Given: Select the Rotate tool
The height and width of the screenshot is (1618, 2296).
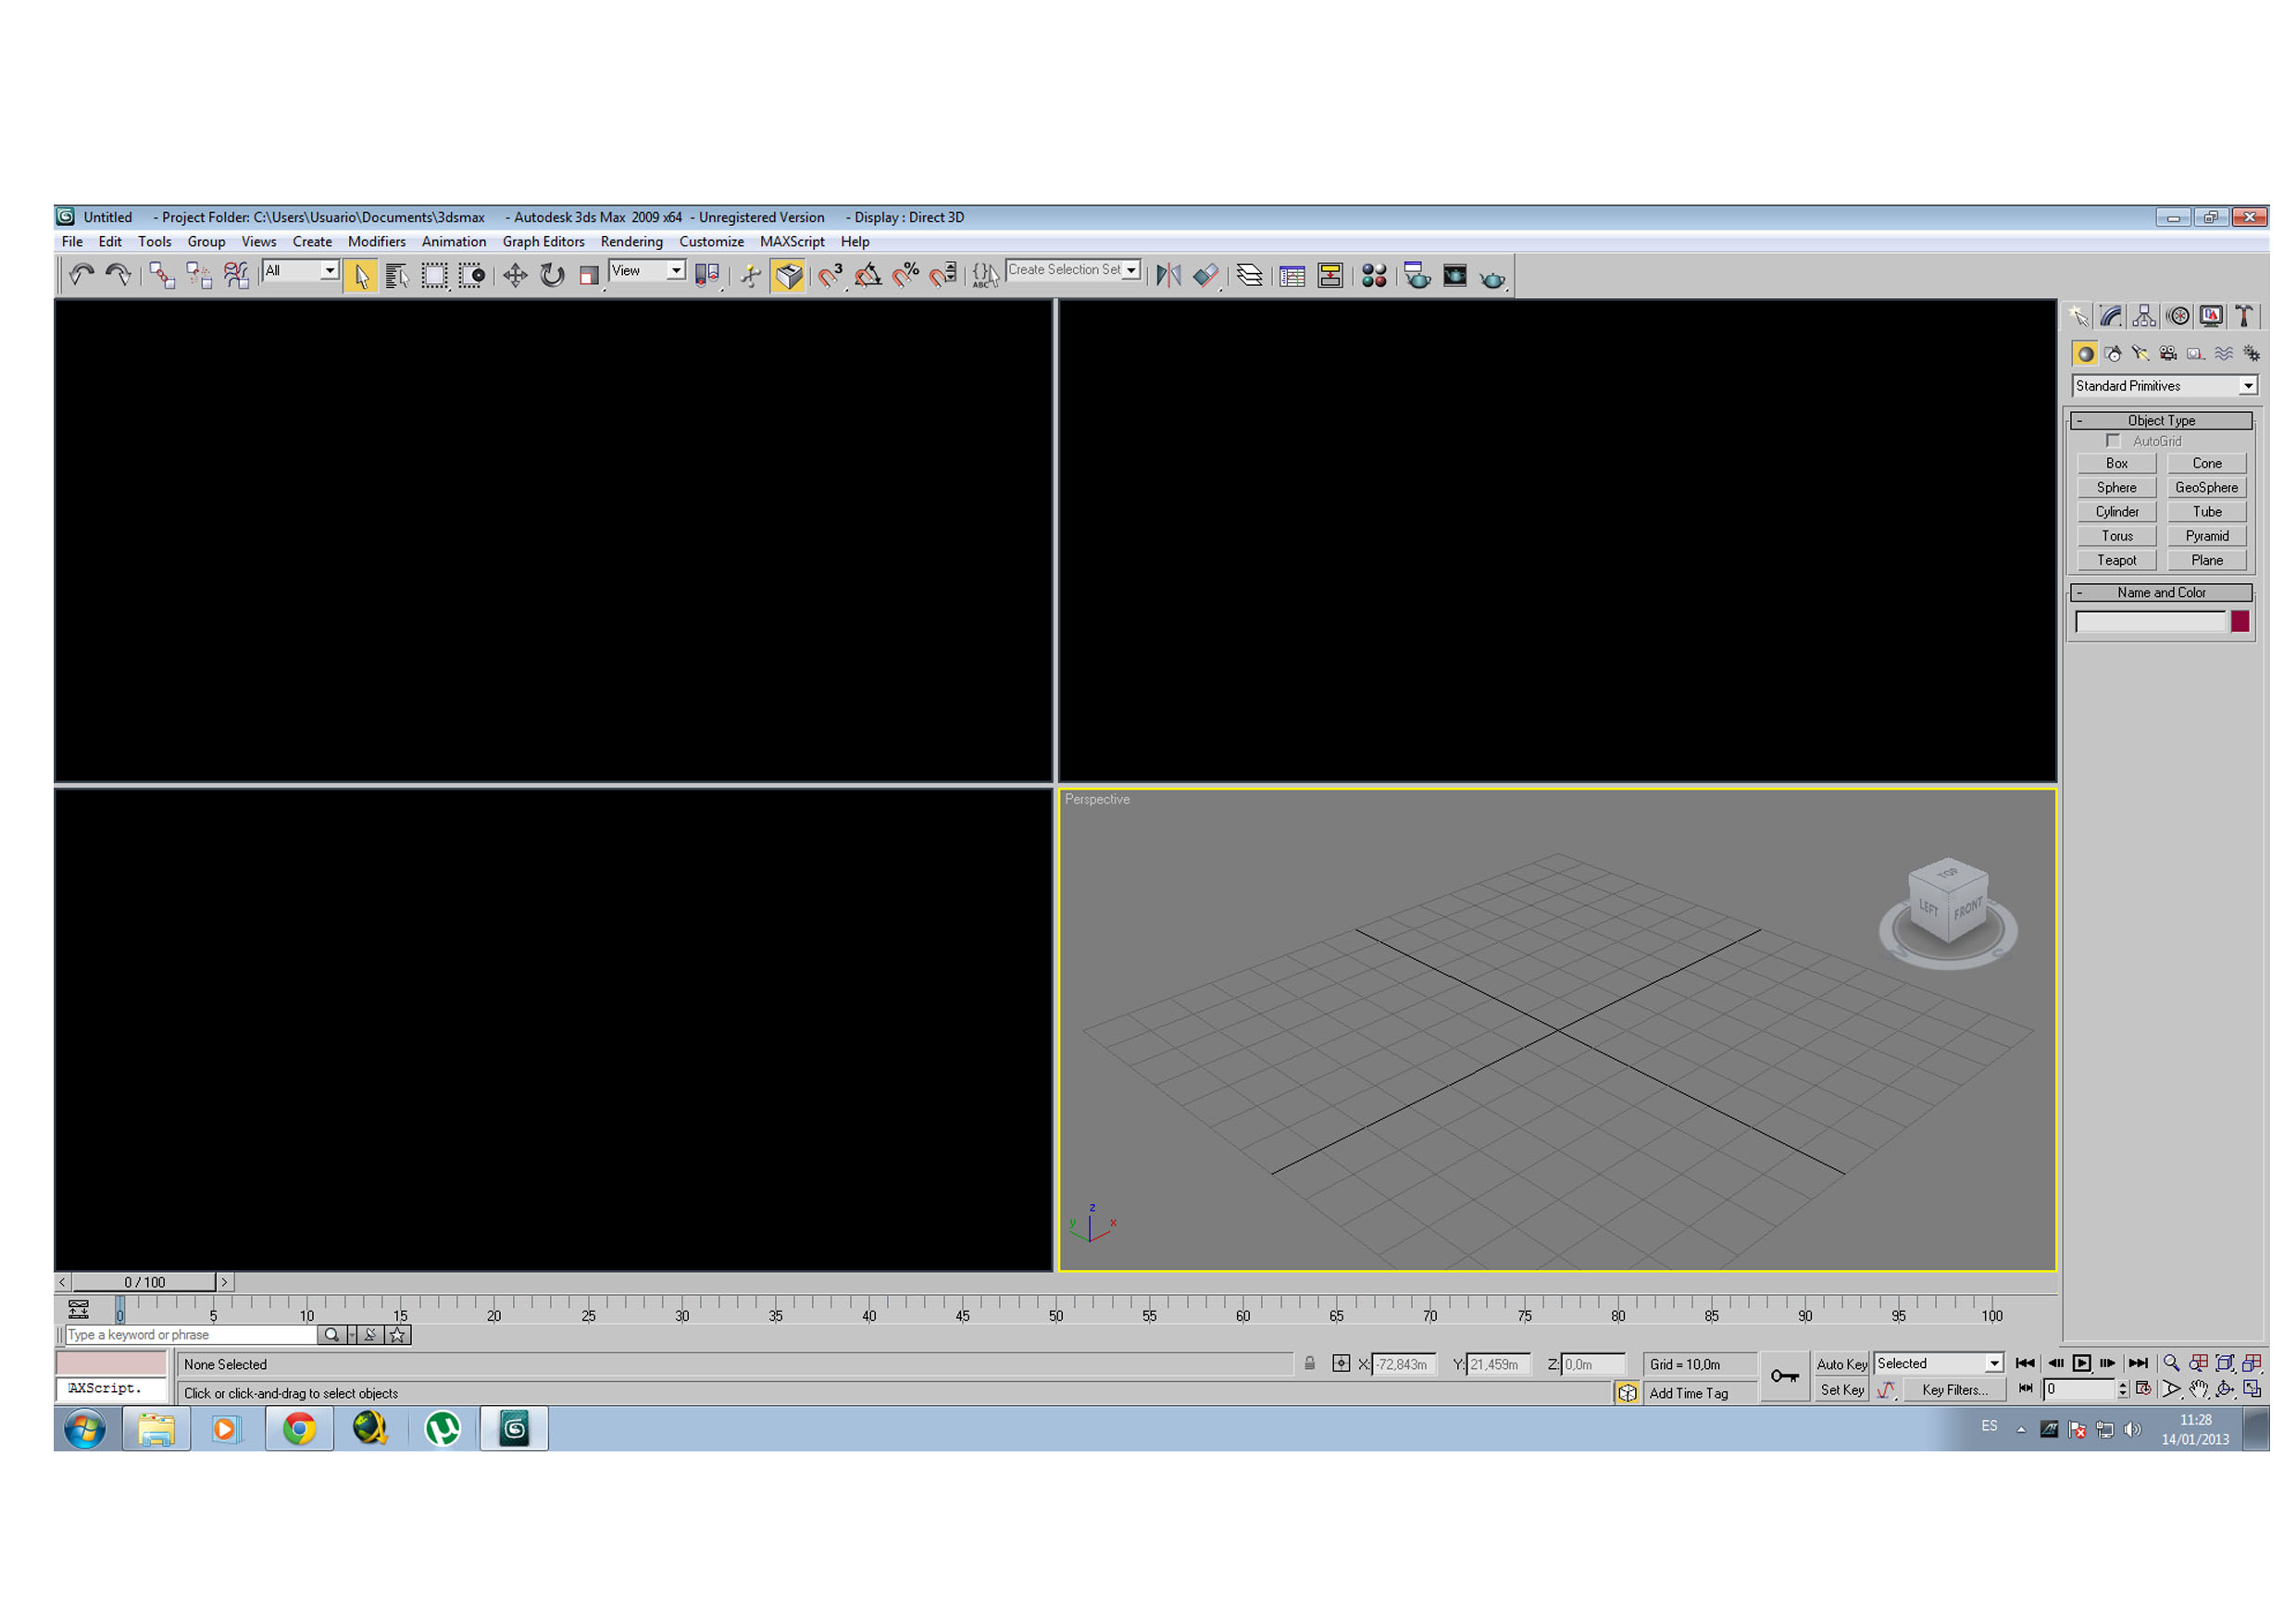Looking at the screenshot, I should click(552, 276).
